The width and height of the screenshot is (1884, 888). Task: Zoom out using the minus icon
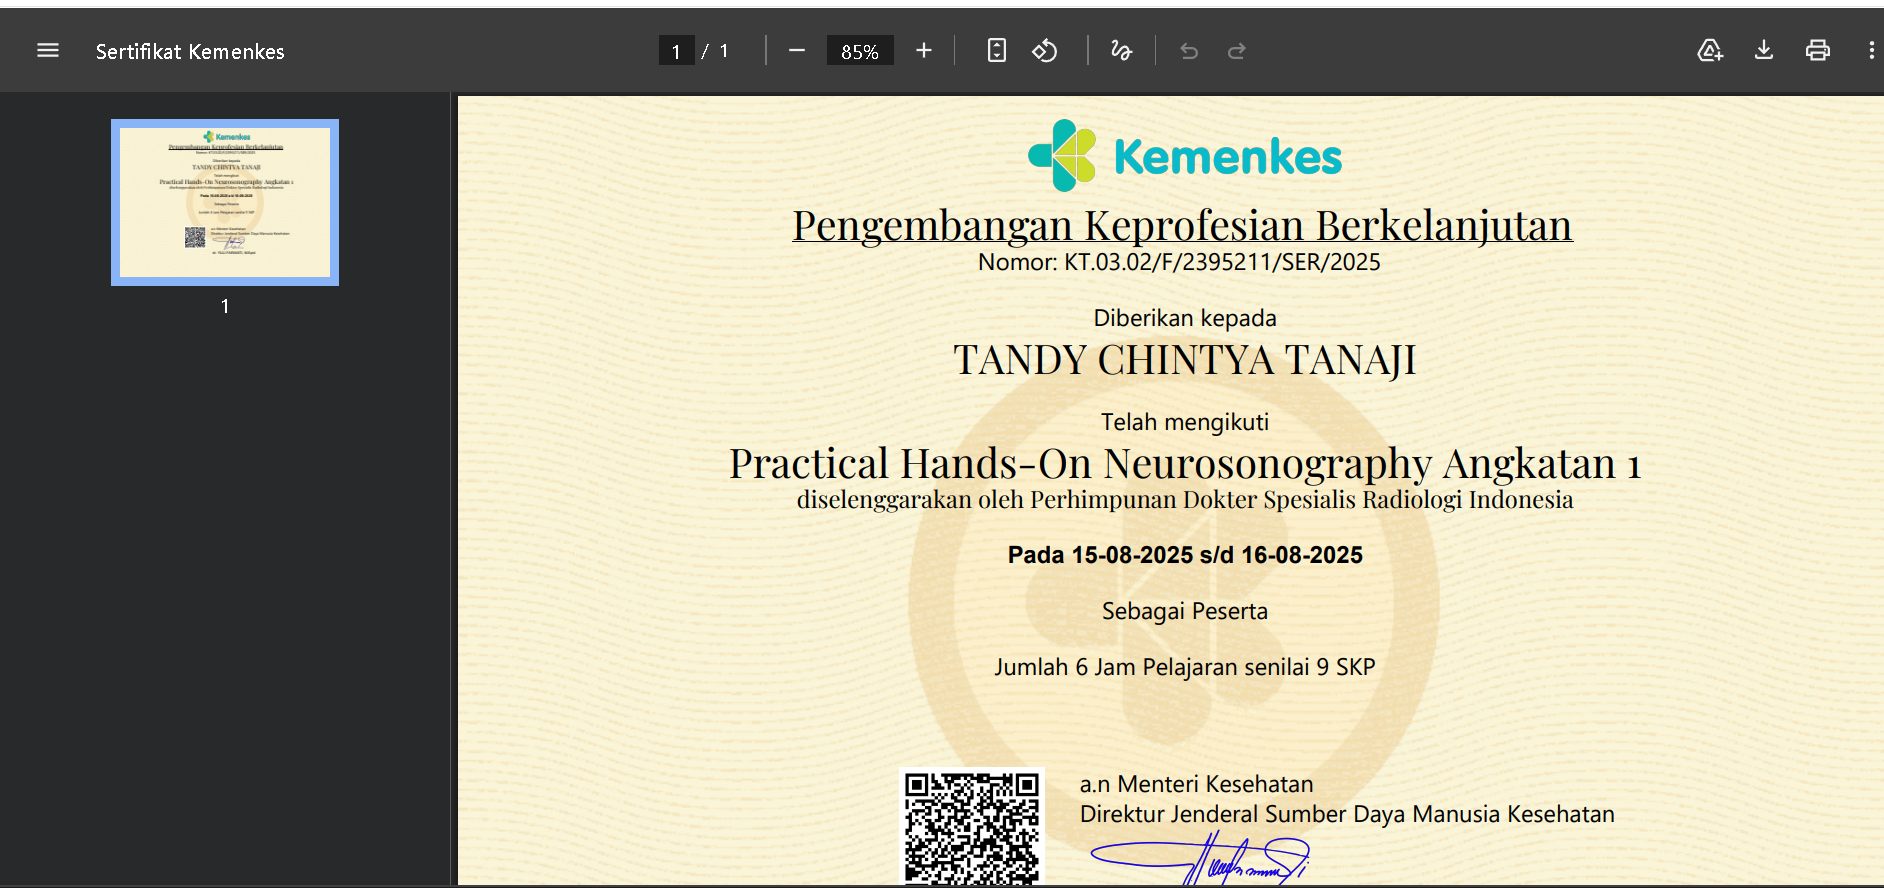796,51
